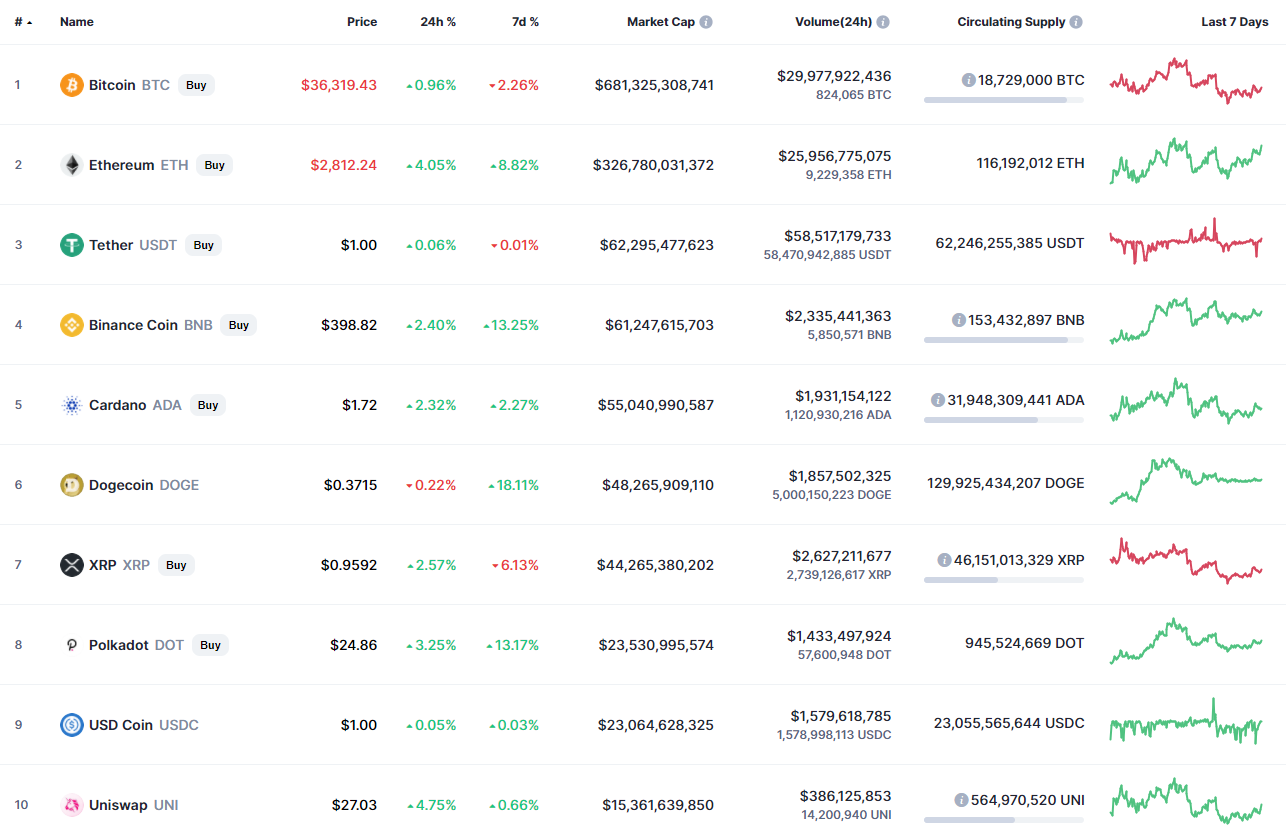Open Tether 7-day sparkline chart
This screenshot has width=1286, height=836.
click(1186, 241)
